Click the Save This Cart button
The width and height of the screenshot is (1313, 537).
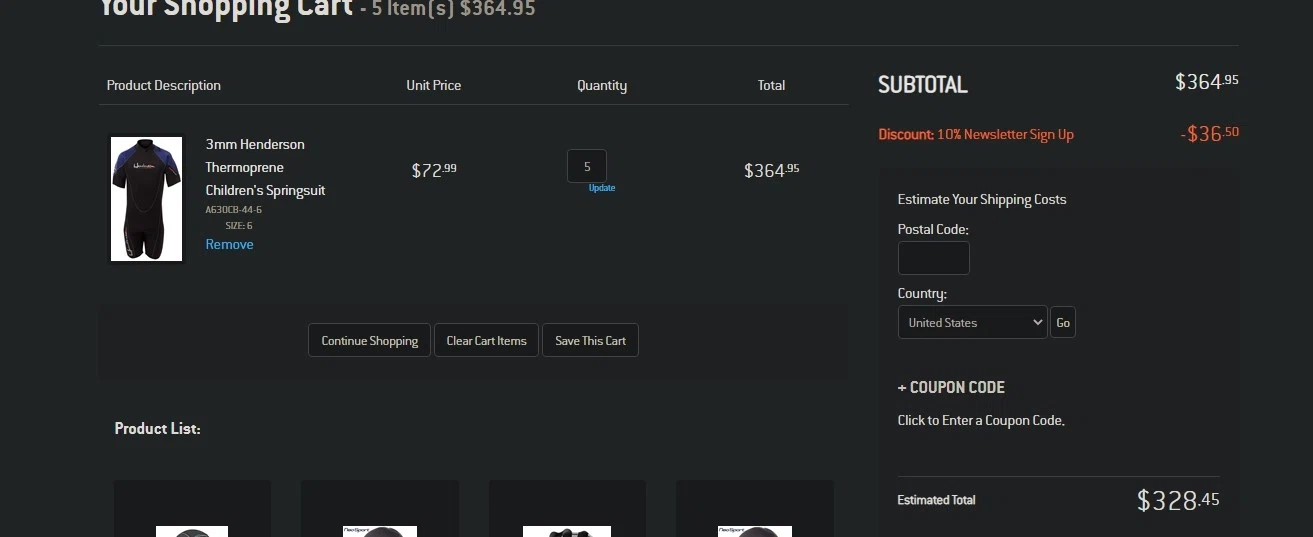point(590,340)
